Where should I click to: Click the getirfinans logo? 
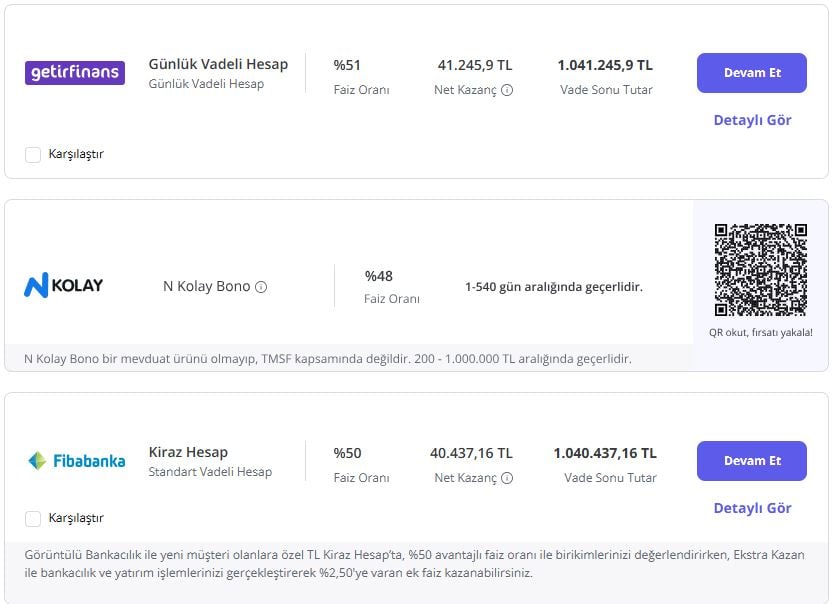pos(74,71)
